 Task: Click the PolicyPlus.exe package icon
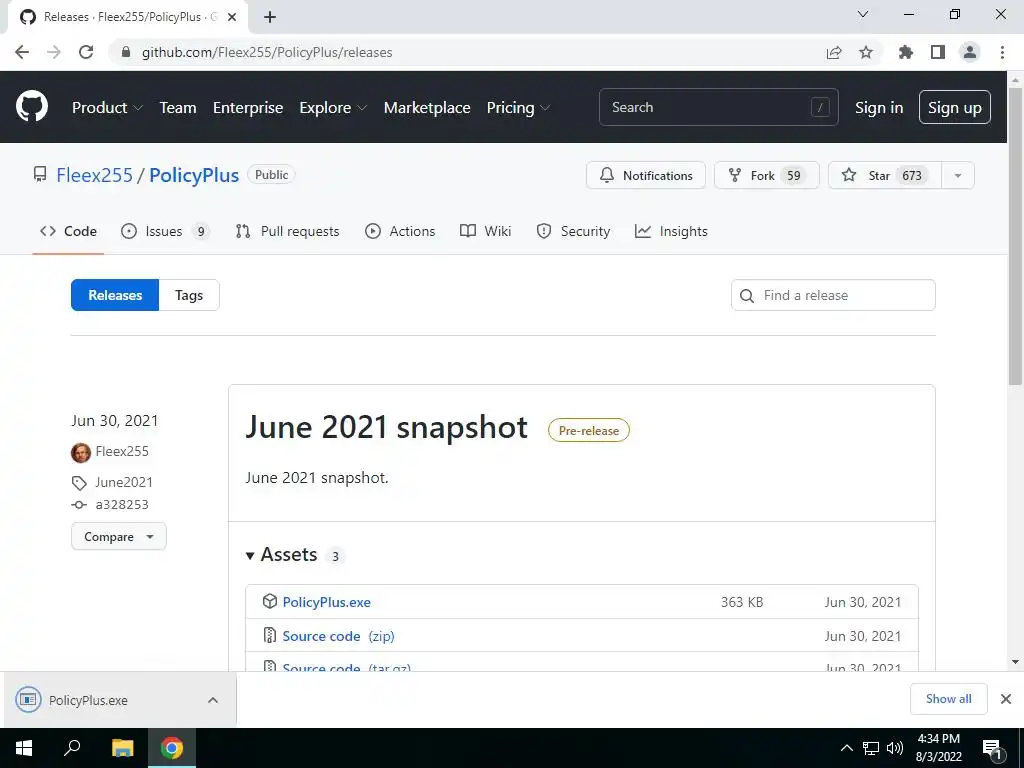coord(270,601)
